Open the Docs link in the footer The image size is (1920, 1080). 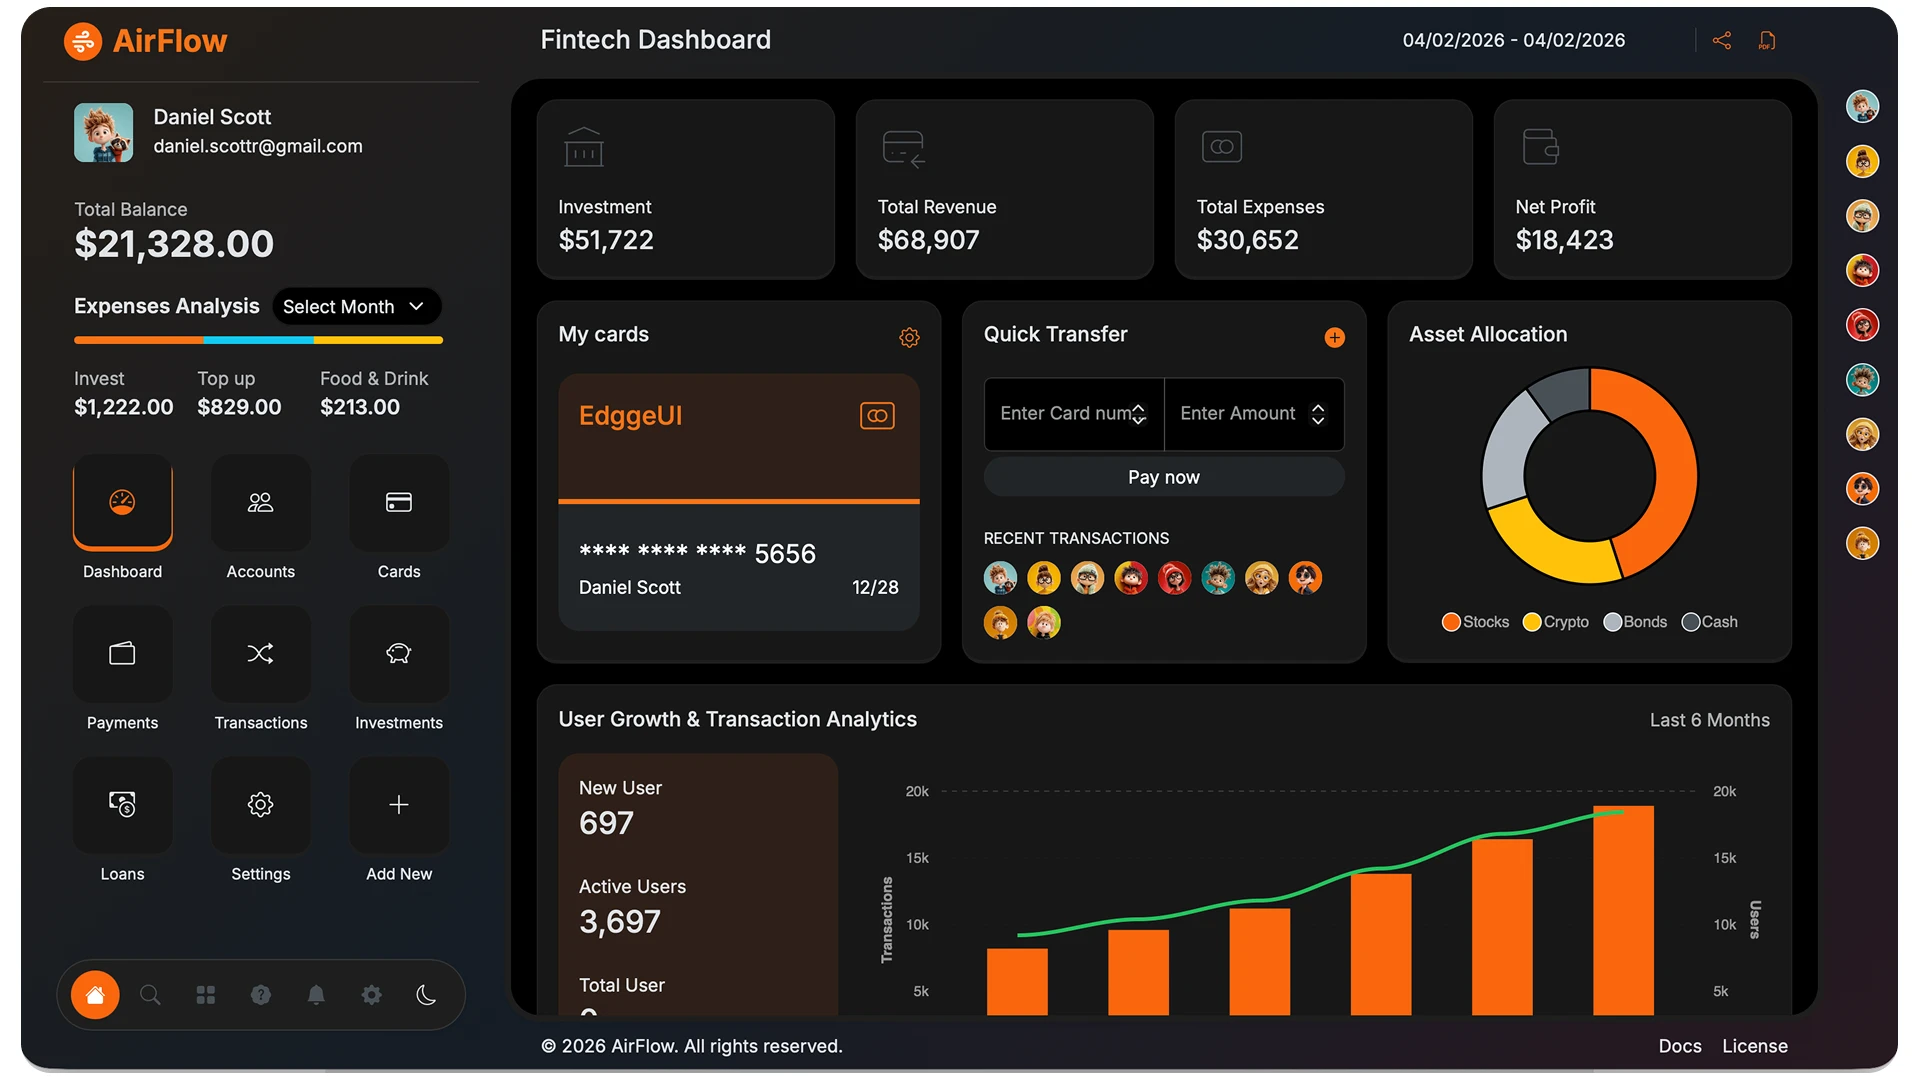tap(1680, 1046)
